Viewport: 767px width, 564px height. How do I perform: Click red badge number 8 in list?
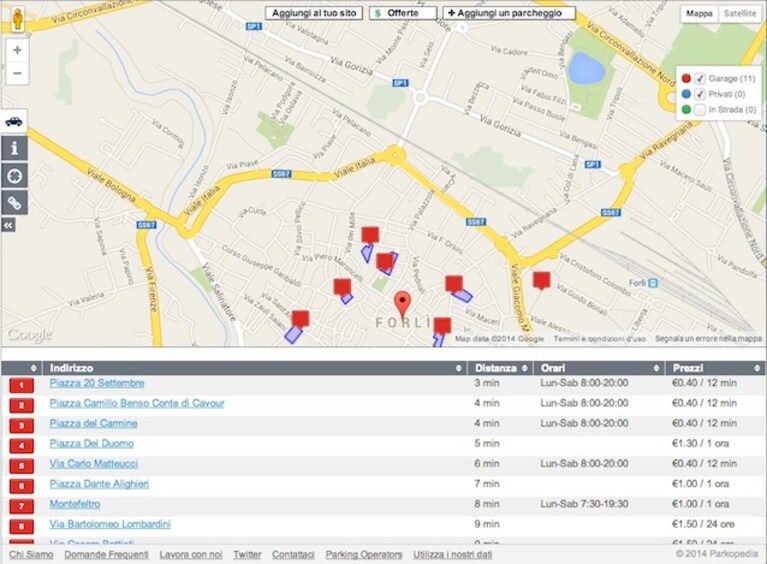click(21, 526)
